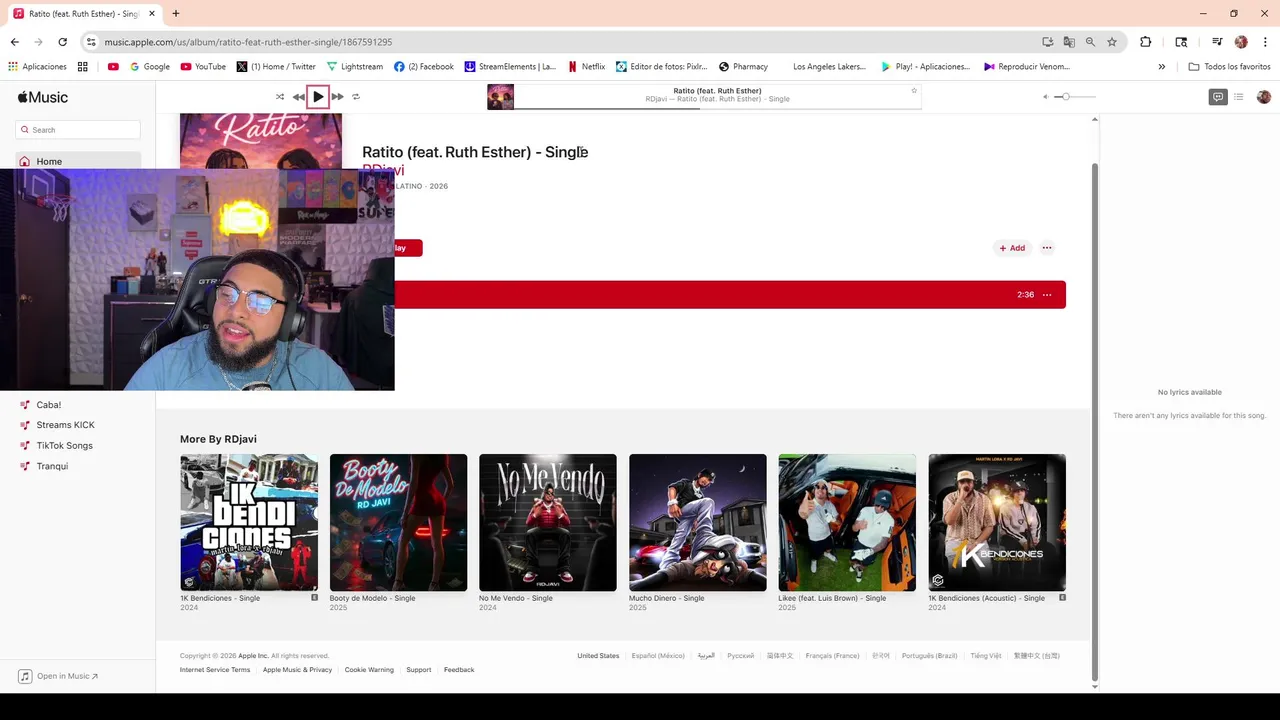Open the Apple Music account avatar
Screen dimensions: 1280x720
1264,97
